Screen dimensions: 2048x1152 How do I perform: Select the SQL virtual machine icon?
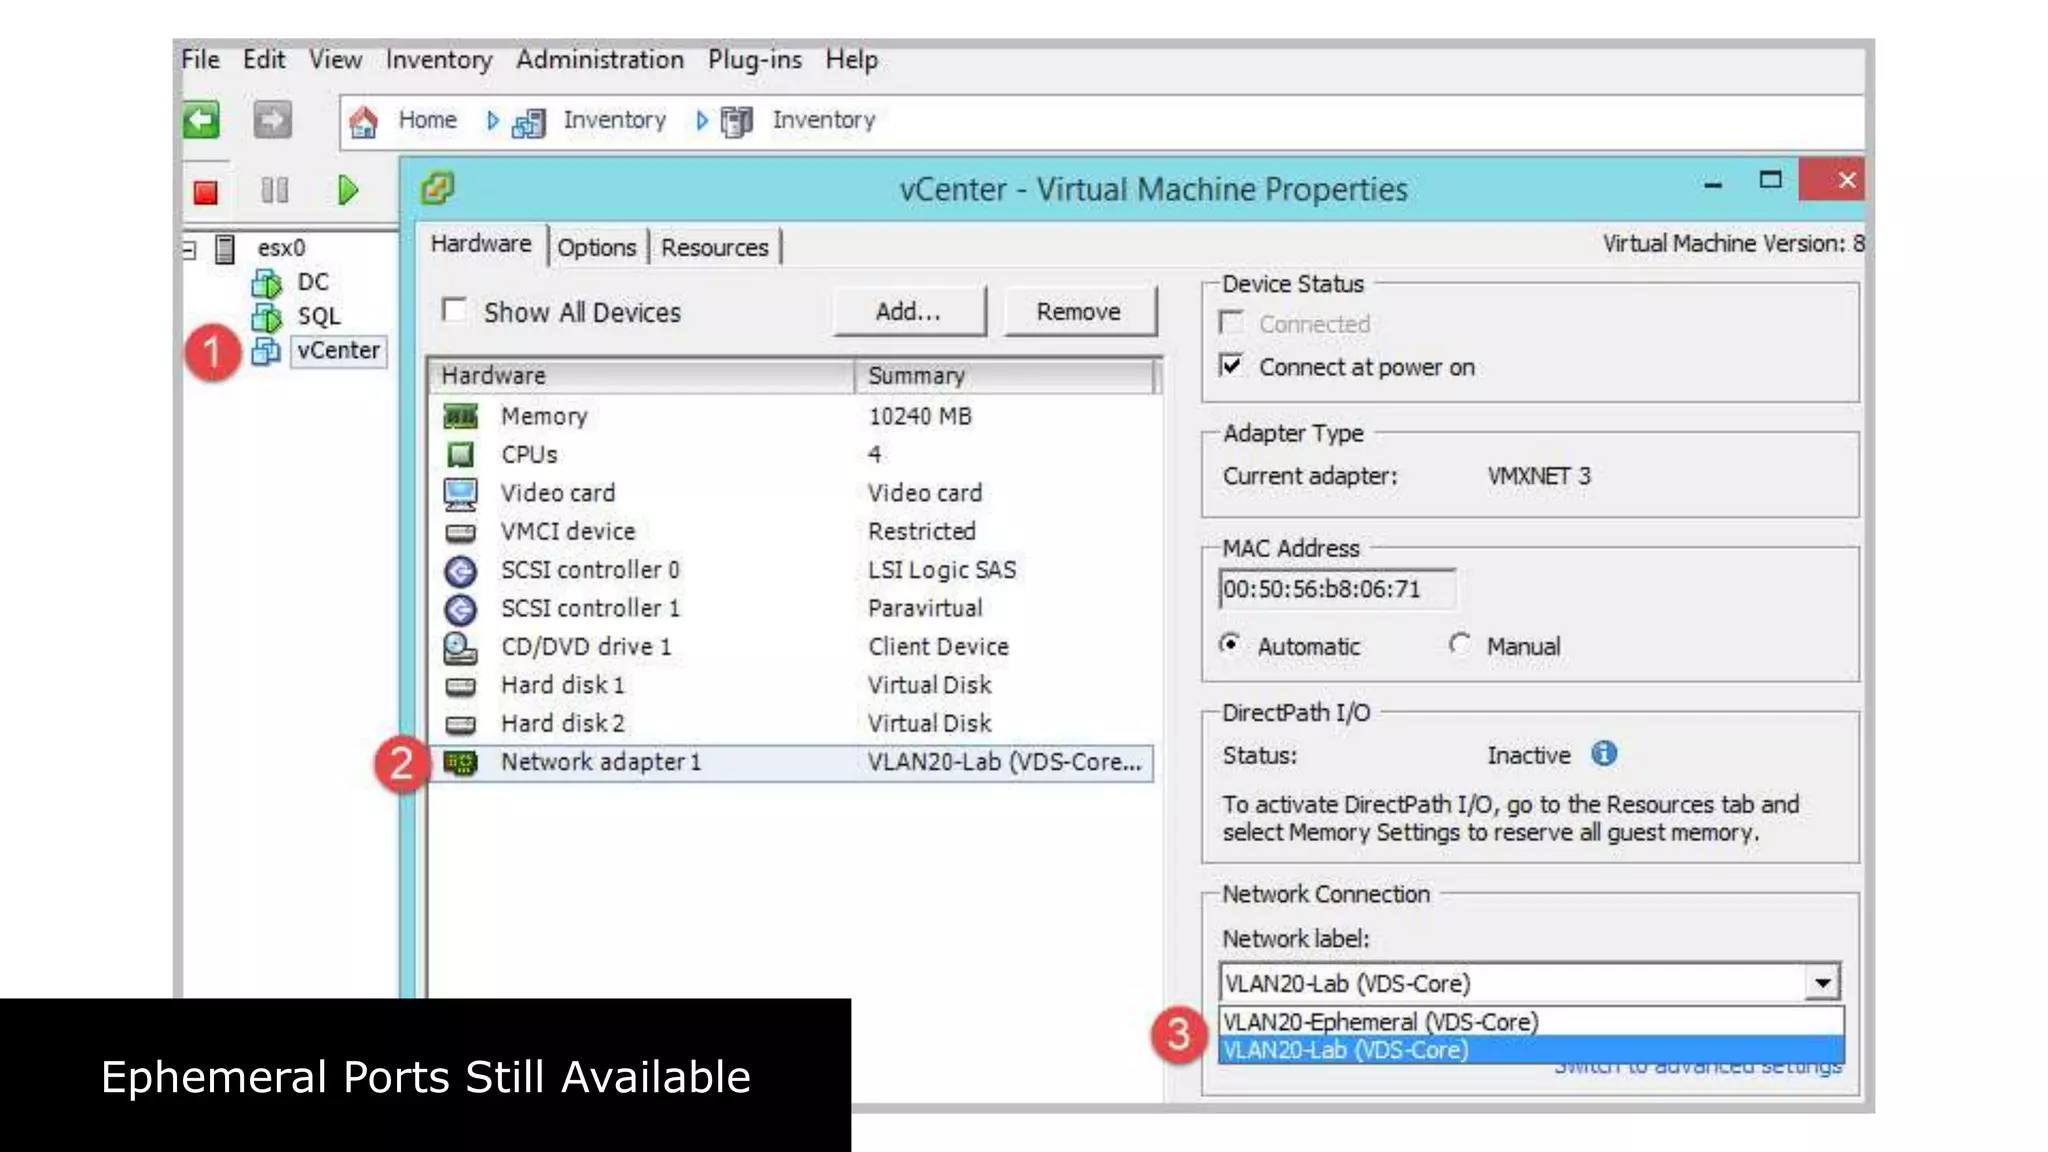click(x=266, y=317)
